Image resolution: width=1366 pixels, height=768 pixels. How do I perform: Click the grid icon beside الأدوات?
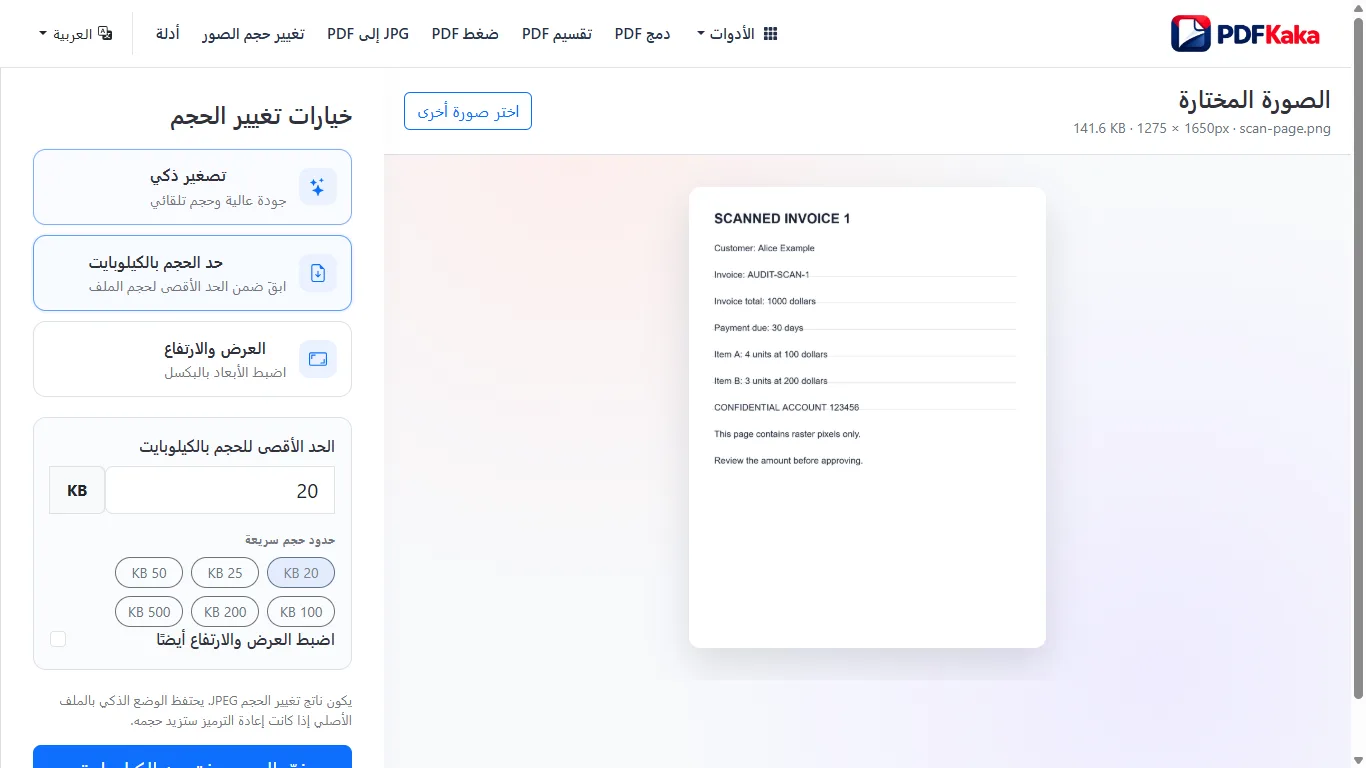770,34
